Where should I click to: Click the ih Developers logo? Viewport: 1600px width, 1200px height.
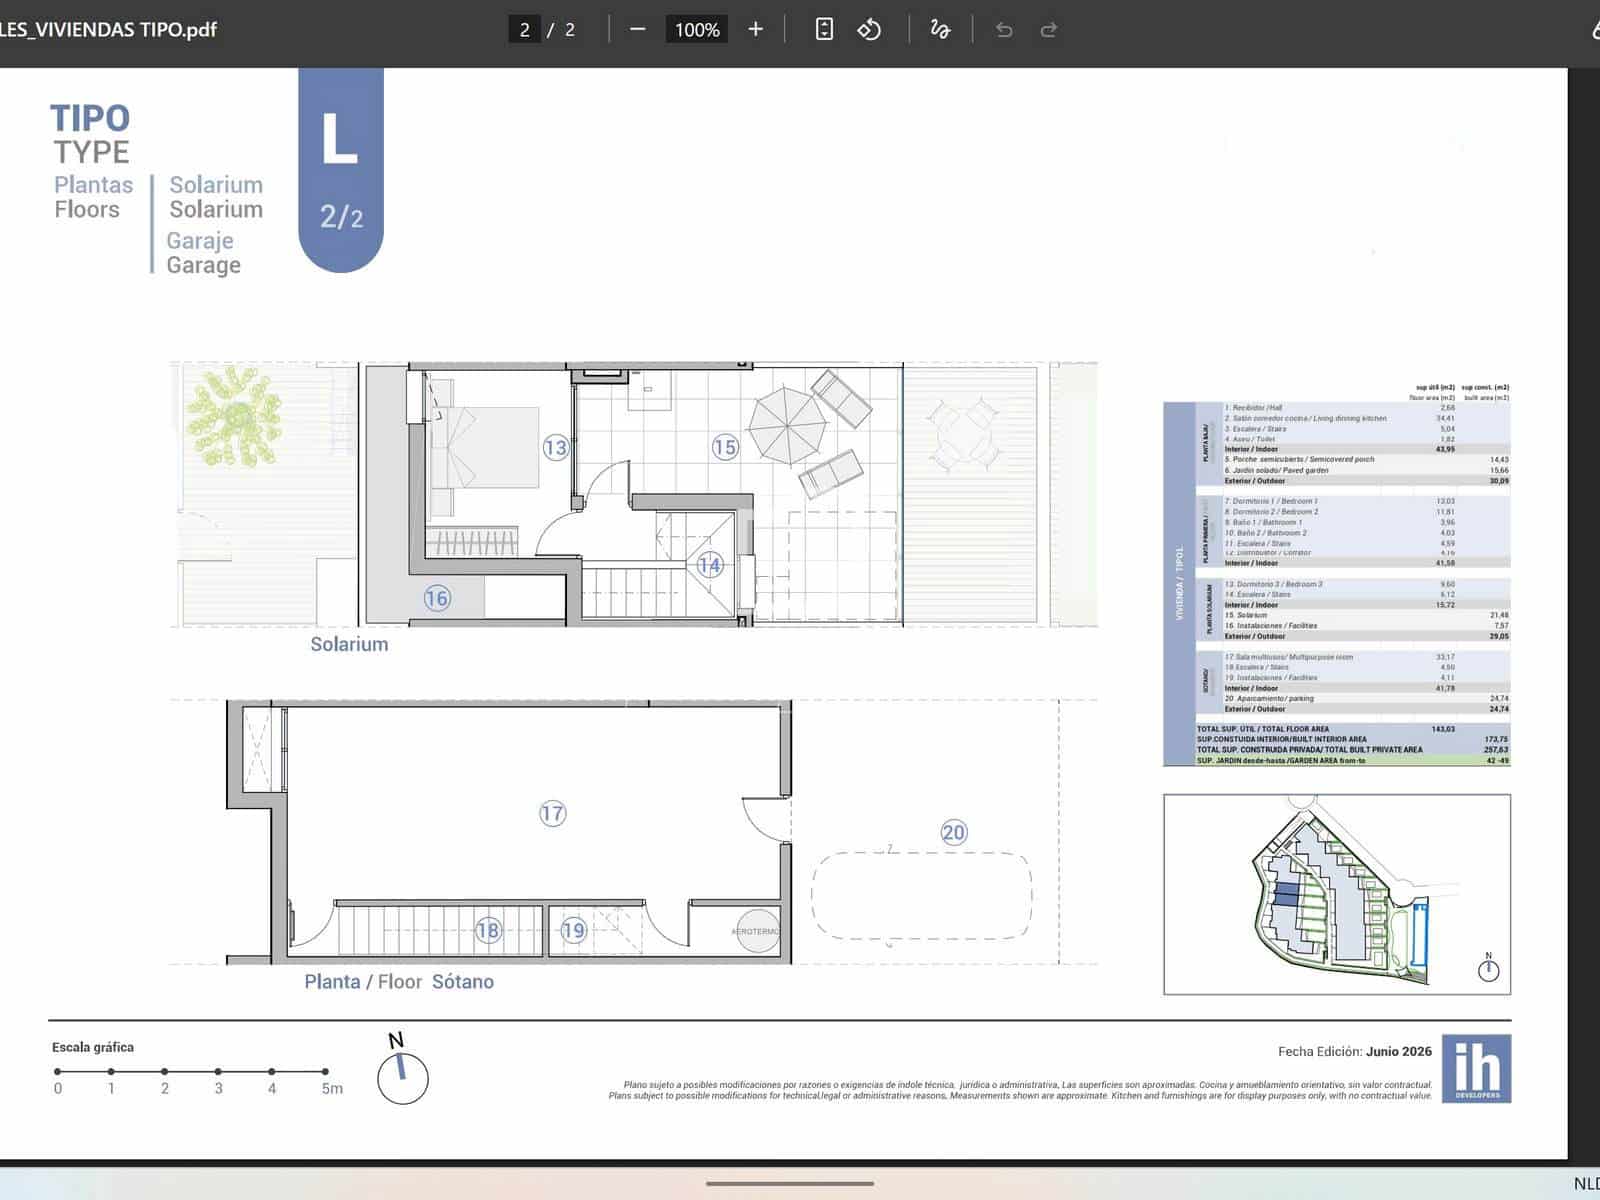point(1477,1069)
